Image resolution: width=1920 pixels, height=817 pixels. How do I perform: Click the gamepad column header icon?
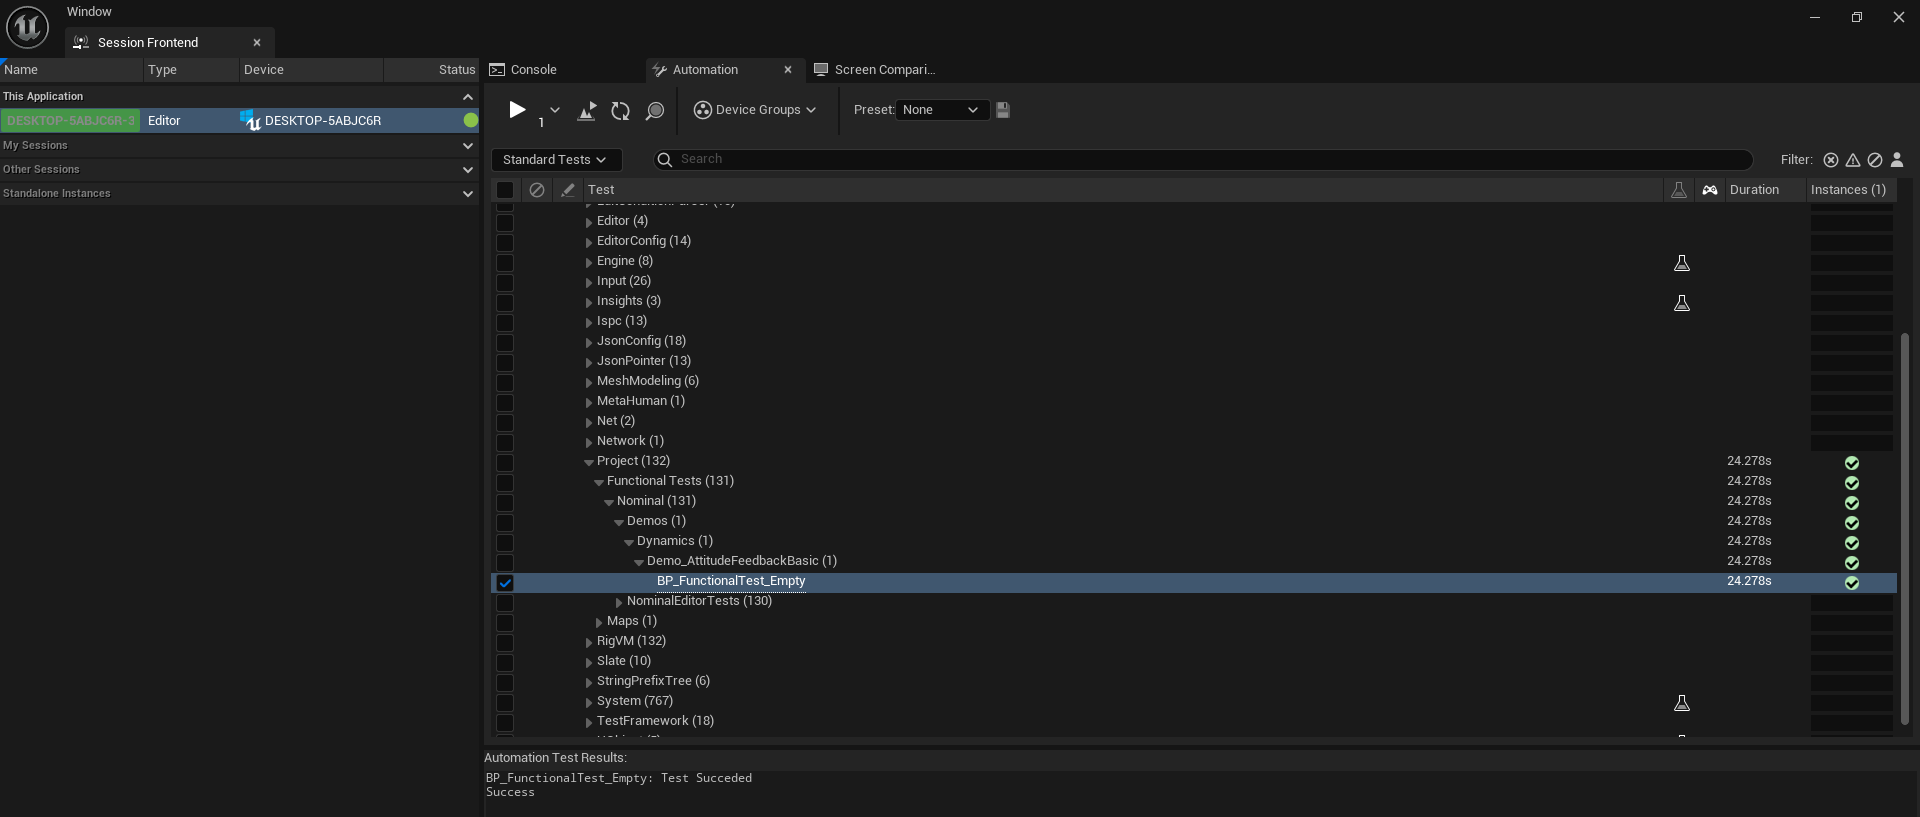pyautogui.click(x=1710, y=190)
